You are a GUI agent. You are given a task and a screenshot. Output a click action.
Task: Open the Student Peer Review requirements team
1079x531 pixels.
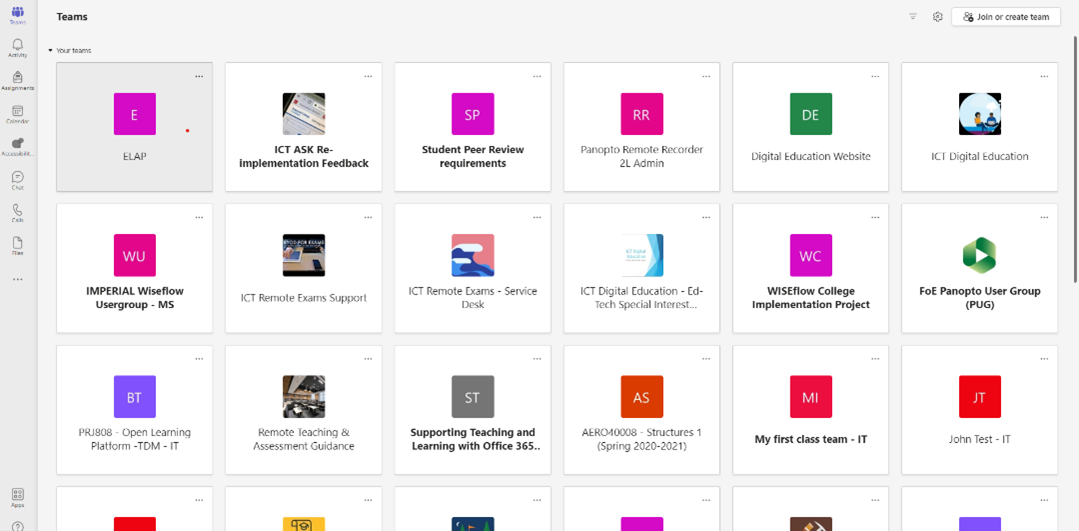(472, 127)
